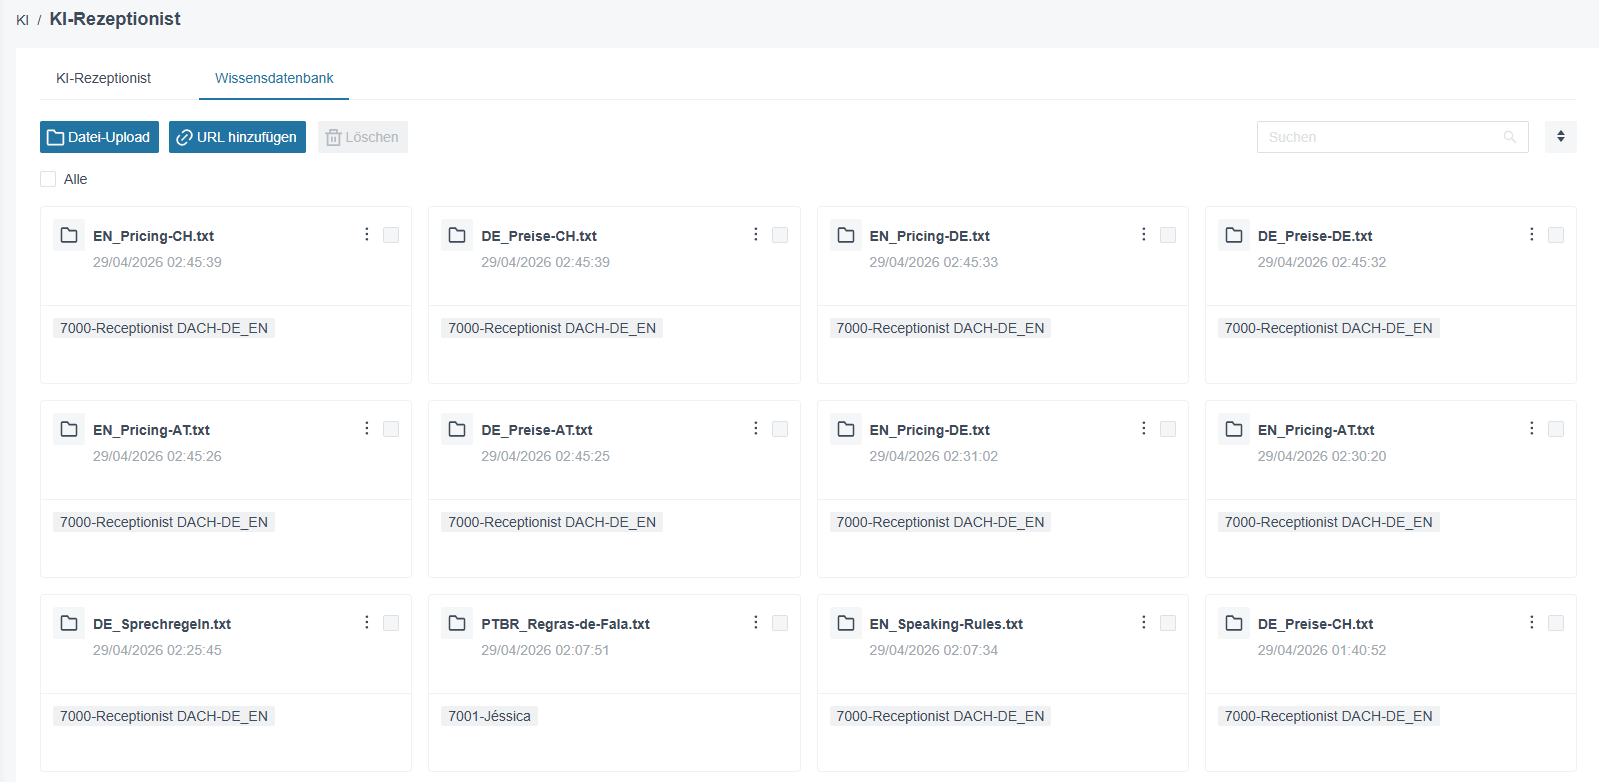Go to KI breadcrumb link
The width and height of the screenshot is (1599, 782).
pos(22,20)
